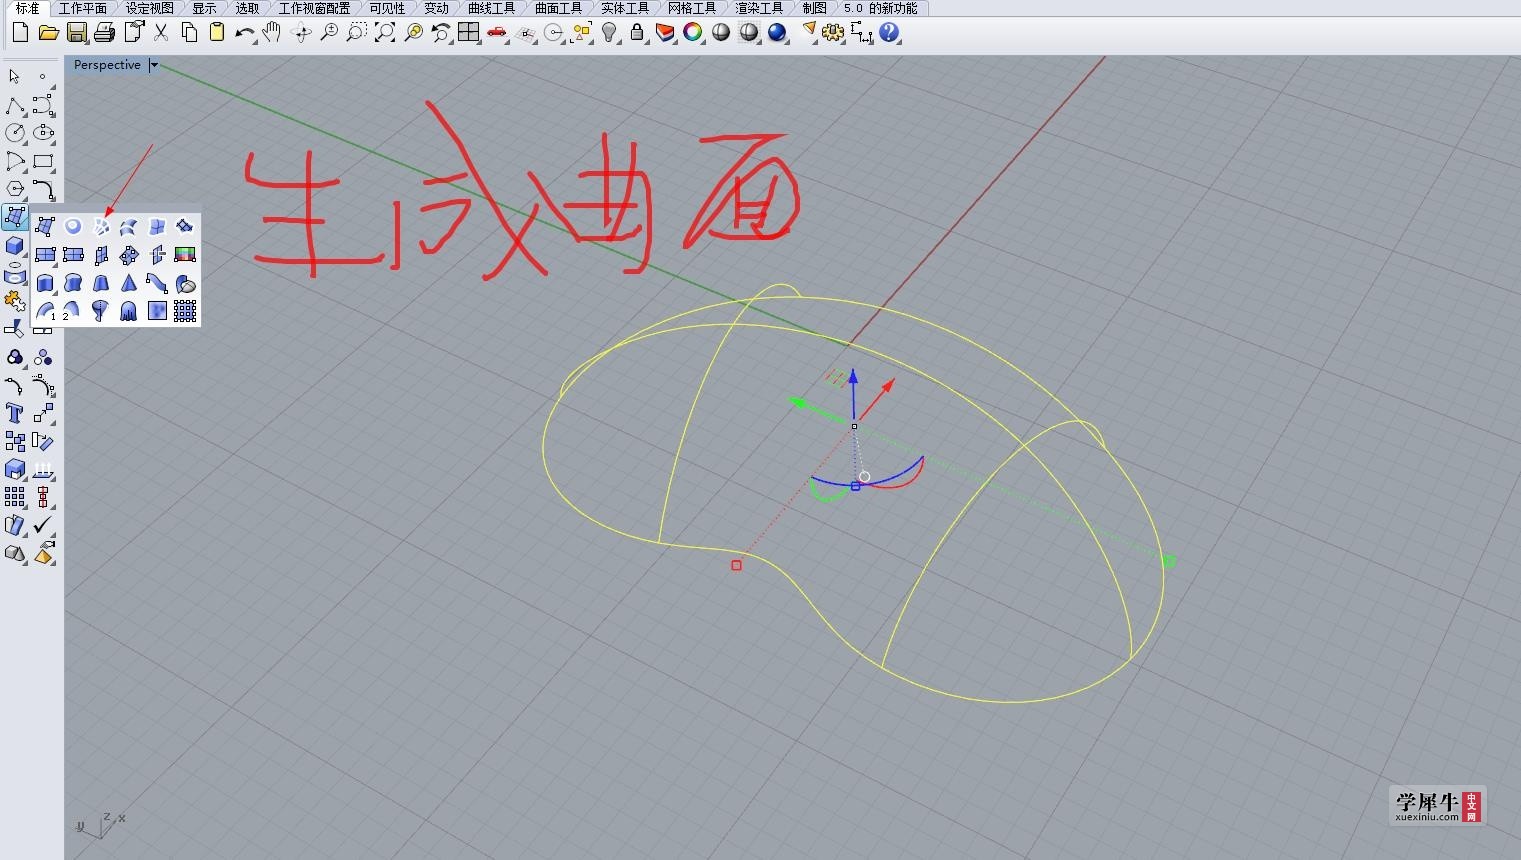Image resolution: width=1521 pixels, height=860 pixels.
Task: Open the color wheel properties icon
Action: pyautogui.click(x=692, y=33)
